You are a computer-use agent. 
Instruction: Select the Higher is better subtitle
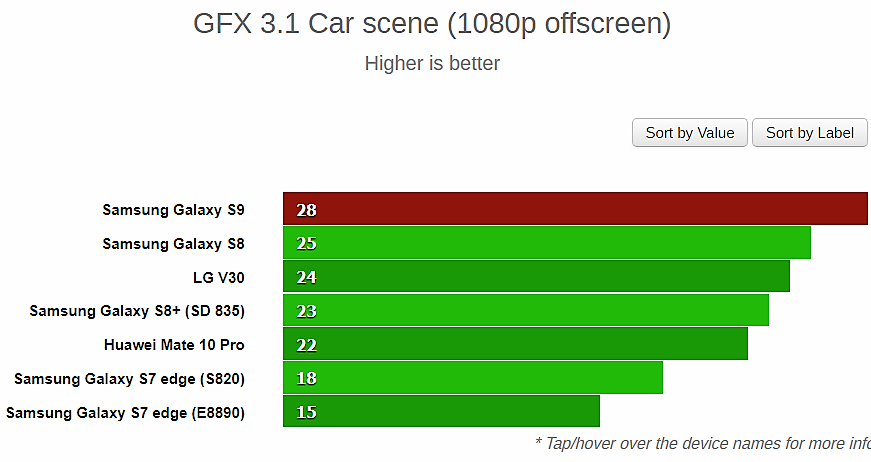(x=432, y=64)
